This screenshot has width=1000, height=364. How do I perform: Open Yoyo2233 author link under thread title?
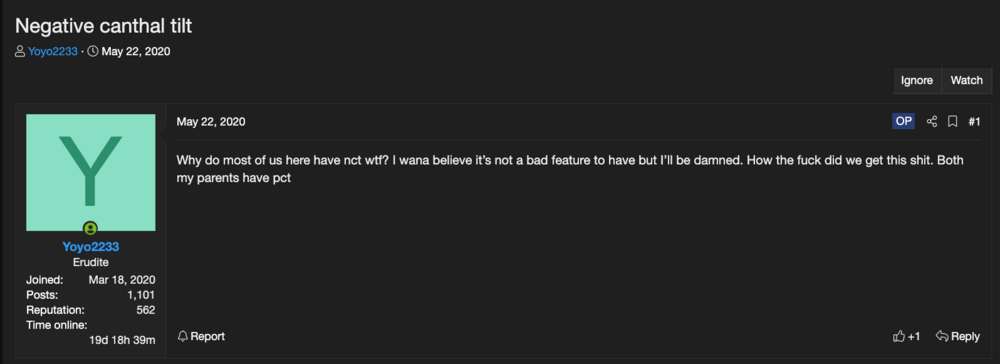point(53,52)
